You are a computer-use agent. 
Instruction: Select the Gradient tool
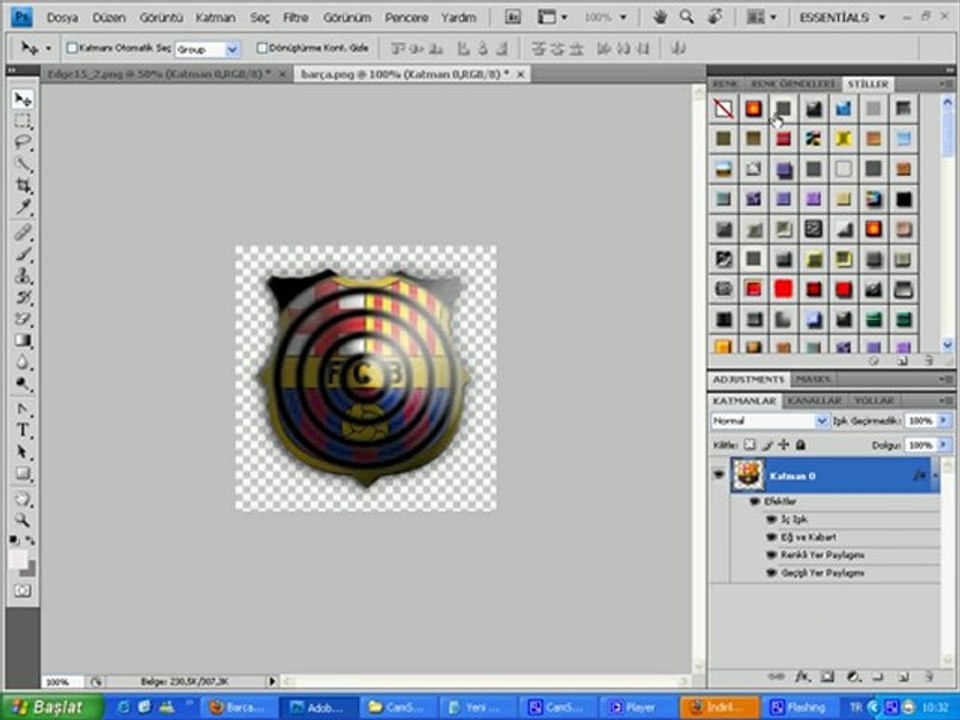23,340
